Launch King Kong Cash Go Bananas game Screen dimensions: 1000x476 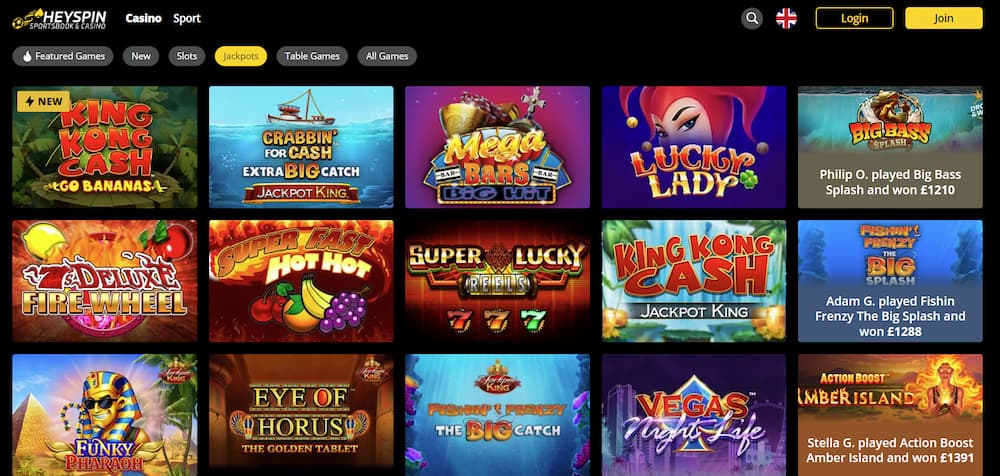tap(105, 147)
